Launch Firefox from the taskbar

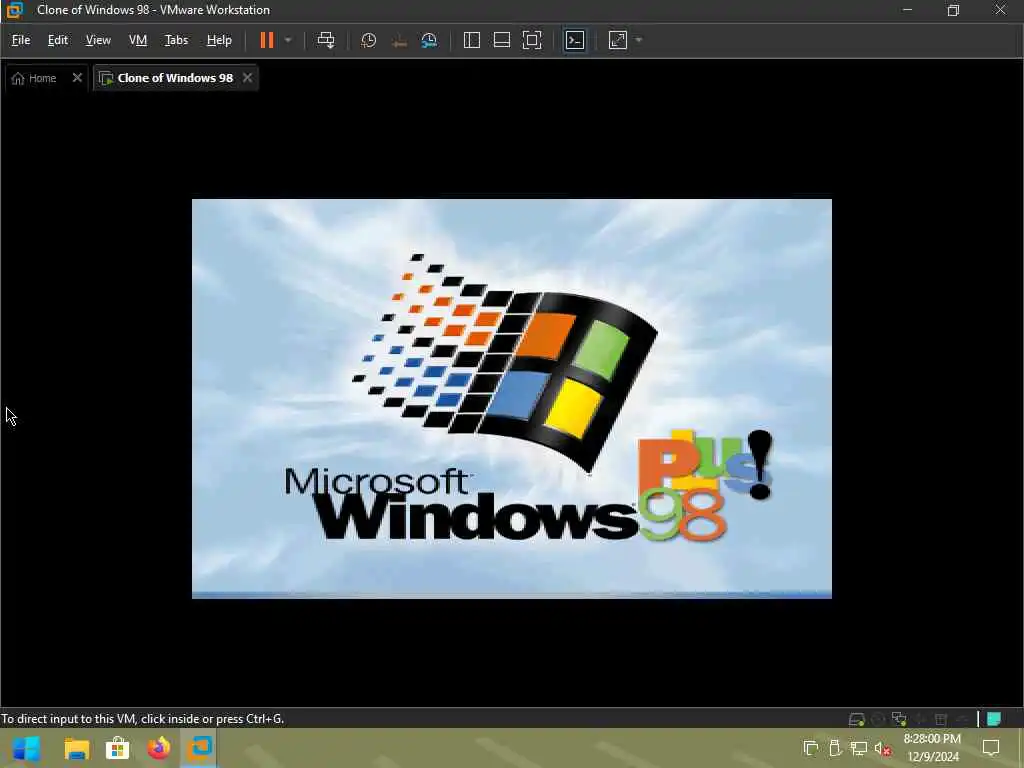(x=158, y=748)
